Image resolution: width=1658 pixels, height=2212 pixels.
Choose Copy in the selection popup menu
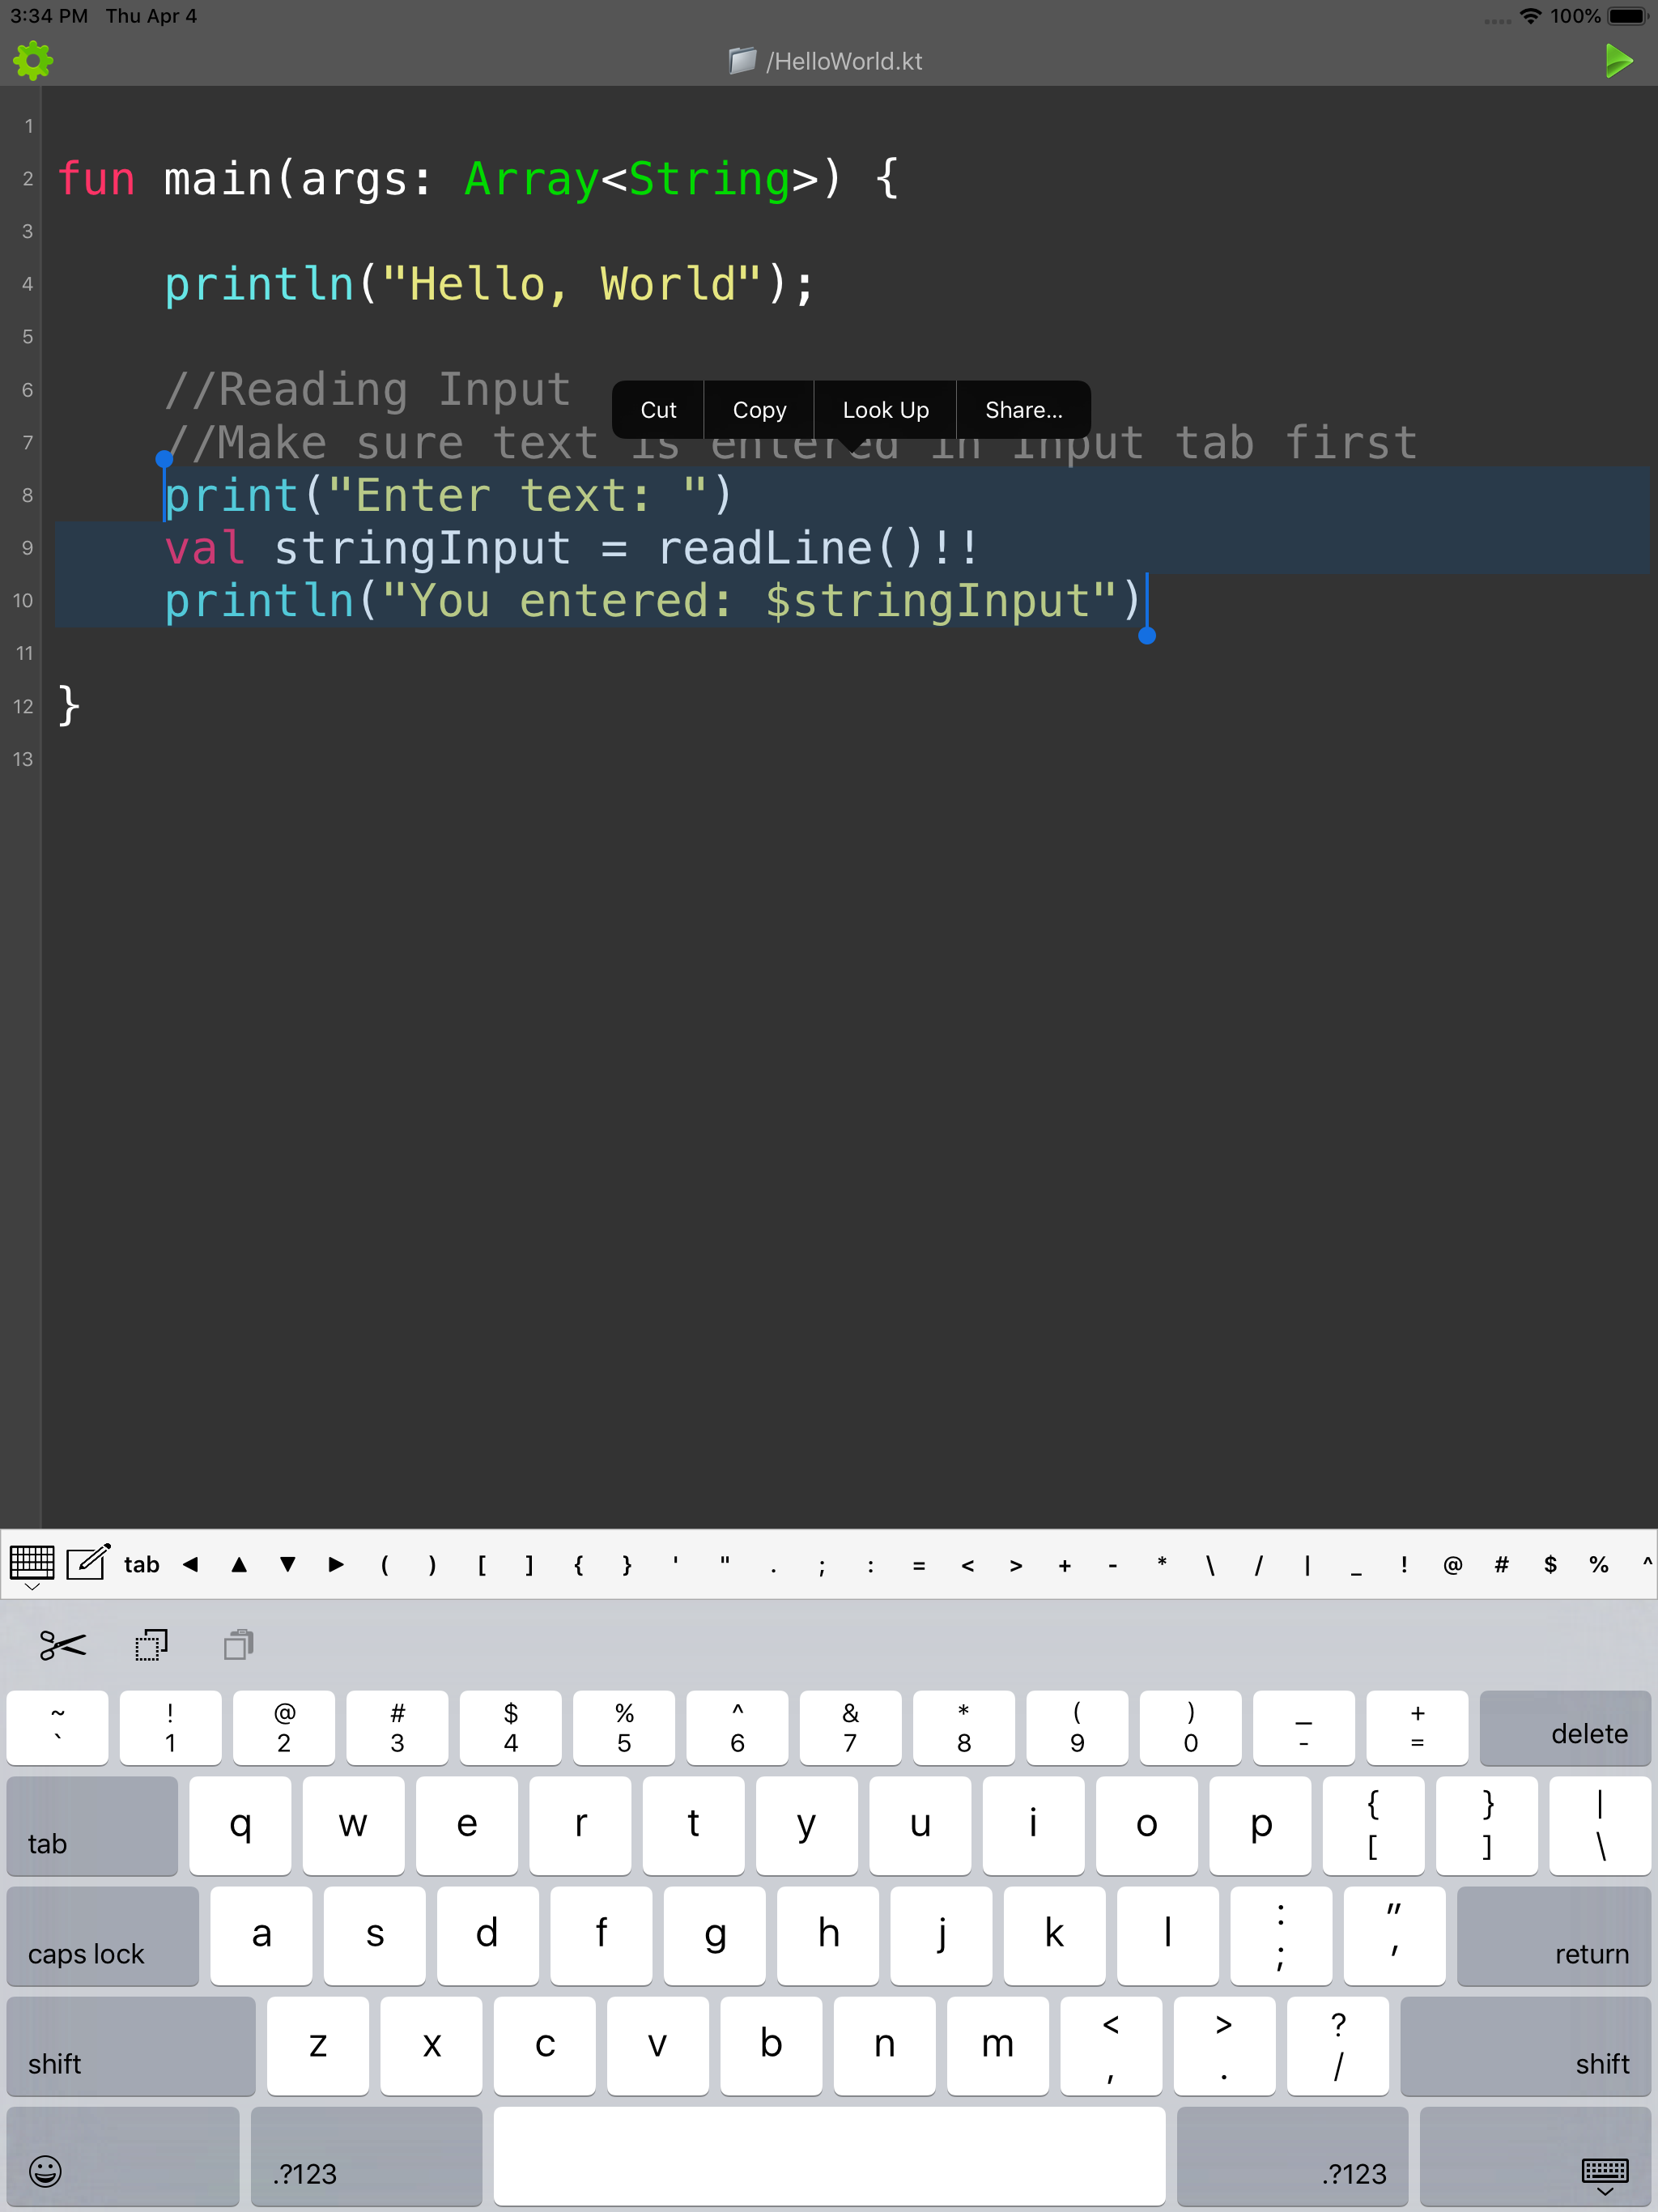[x=759, y=410]
